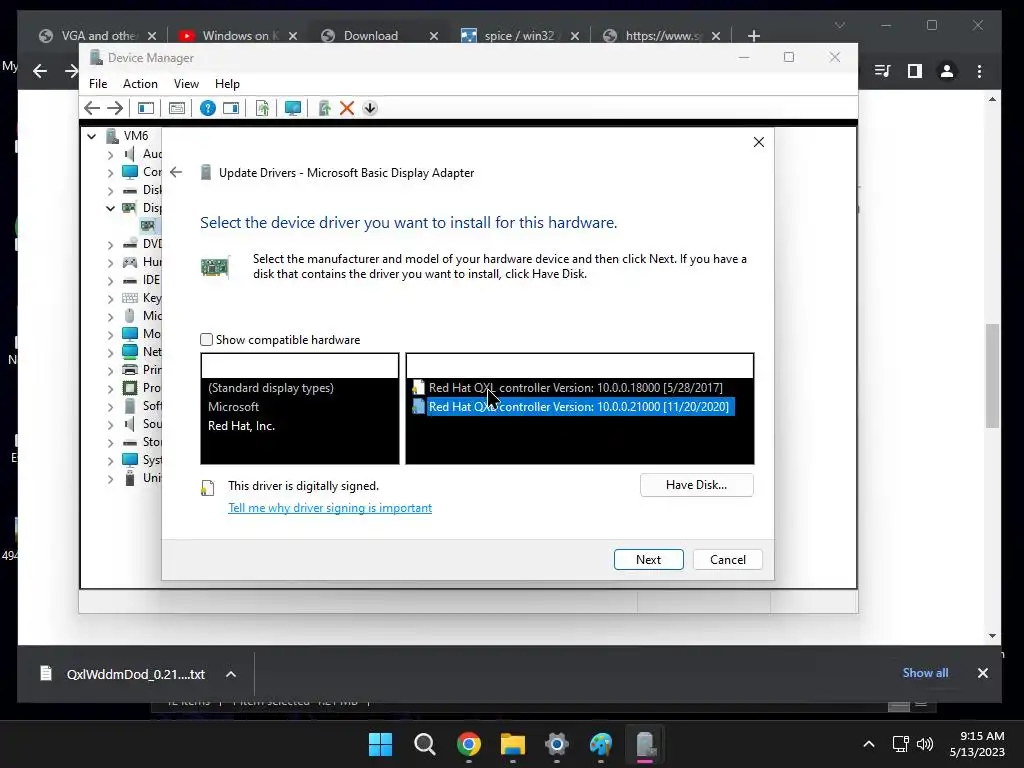Click Show all downloads link

coord(925,673)
